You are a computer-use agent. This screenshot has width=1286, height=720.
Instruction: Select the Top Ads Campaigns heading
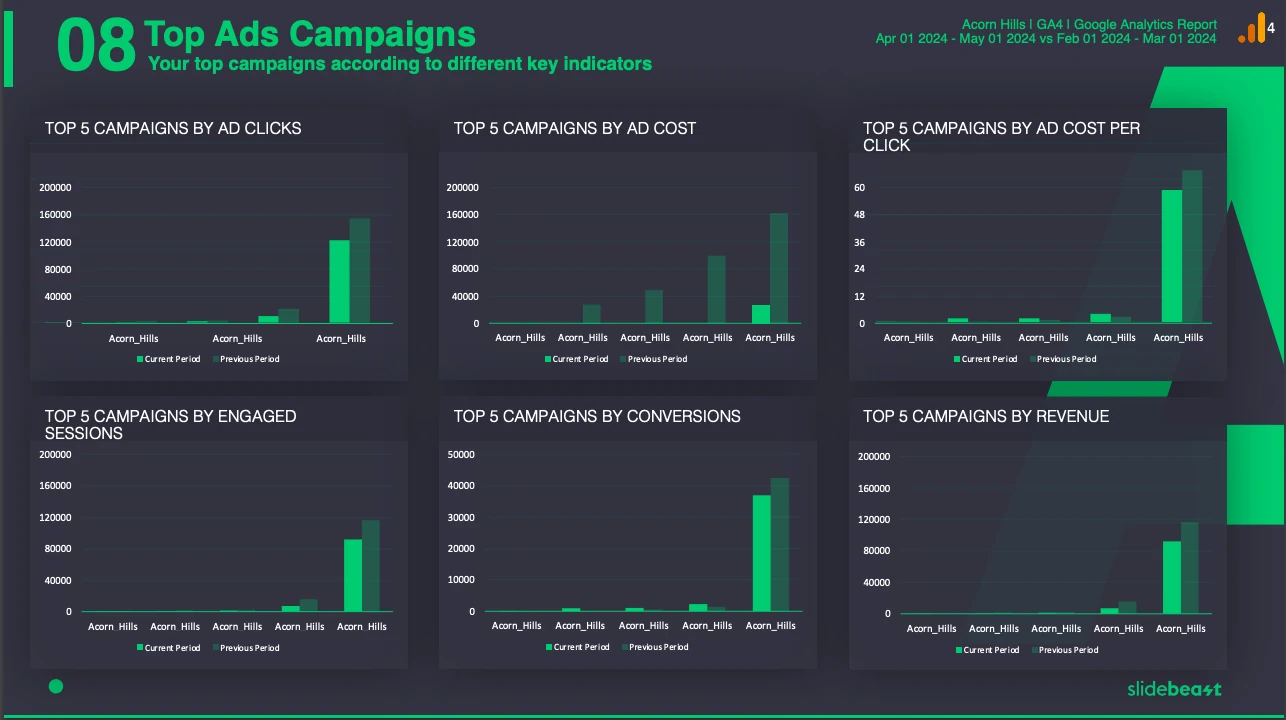(310, 34)
